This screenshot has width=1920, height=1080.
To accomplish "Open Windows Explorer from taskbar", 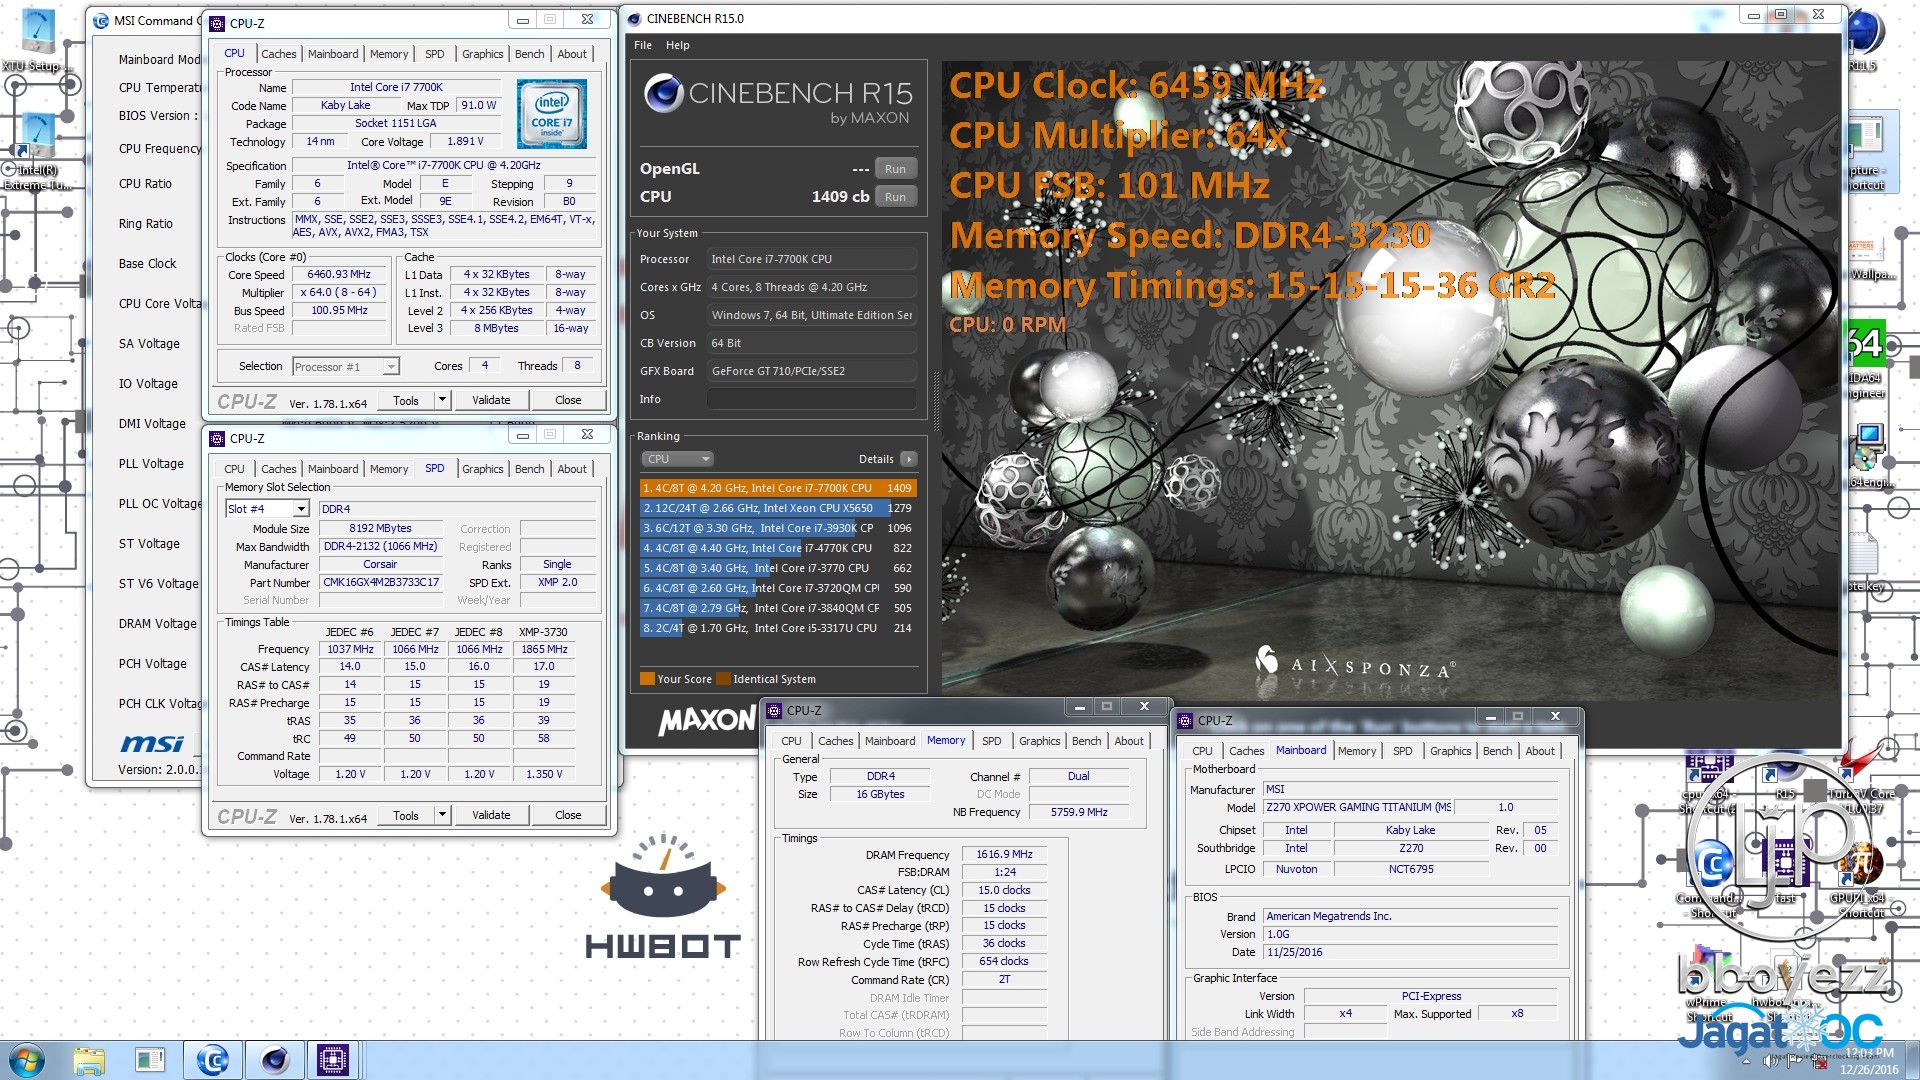I will pos(89,1060).
